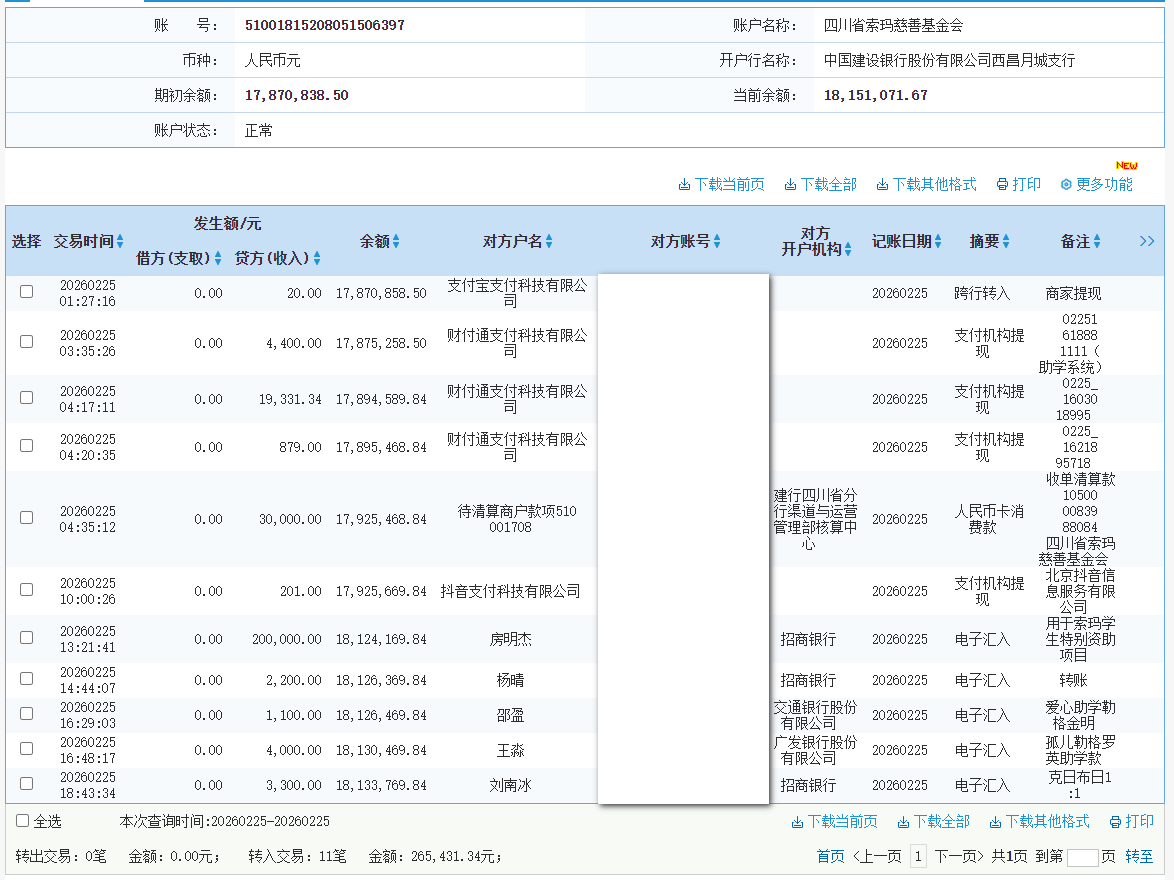Click the bottom download current page icon
The image size is (1174, 880).
[x=833, y=821]
